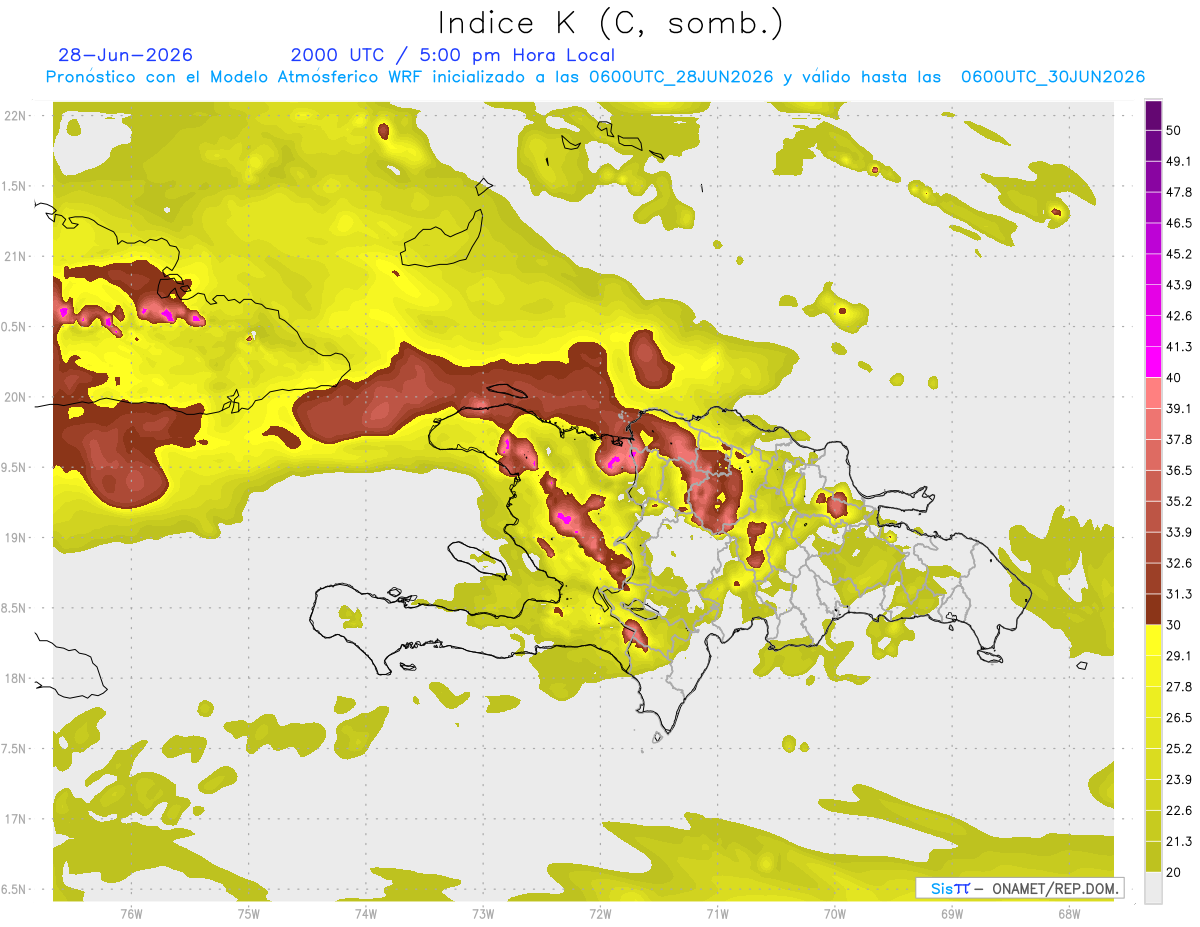The width and height of the screenshot is (1200, 927).
Task: Click the '50' value on the color scale
Action: pyautogui.click(x=1174, y=130)
